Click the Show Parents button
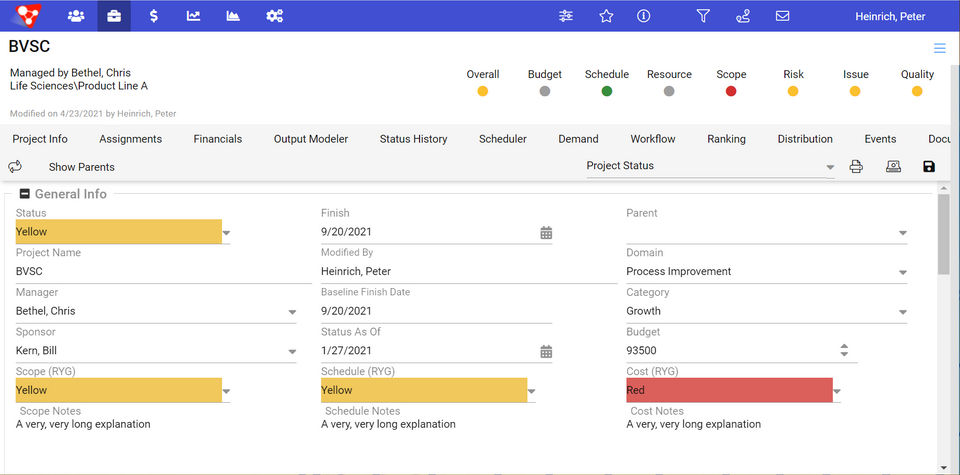This screenshot has width=960, height=475. tap(82, 167)
